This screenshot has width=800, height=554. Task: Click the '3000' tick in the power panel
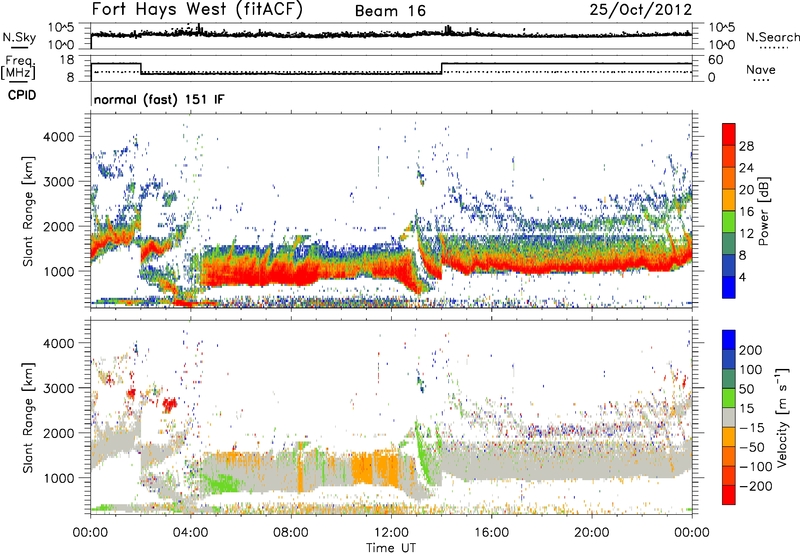click(58, 182)
